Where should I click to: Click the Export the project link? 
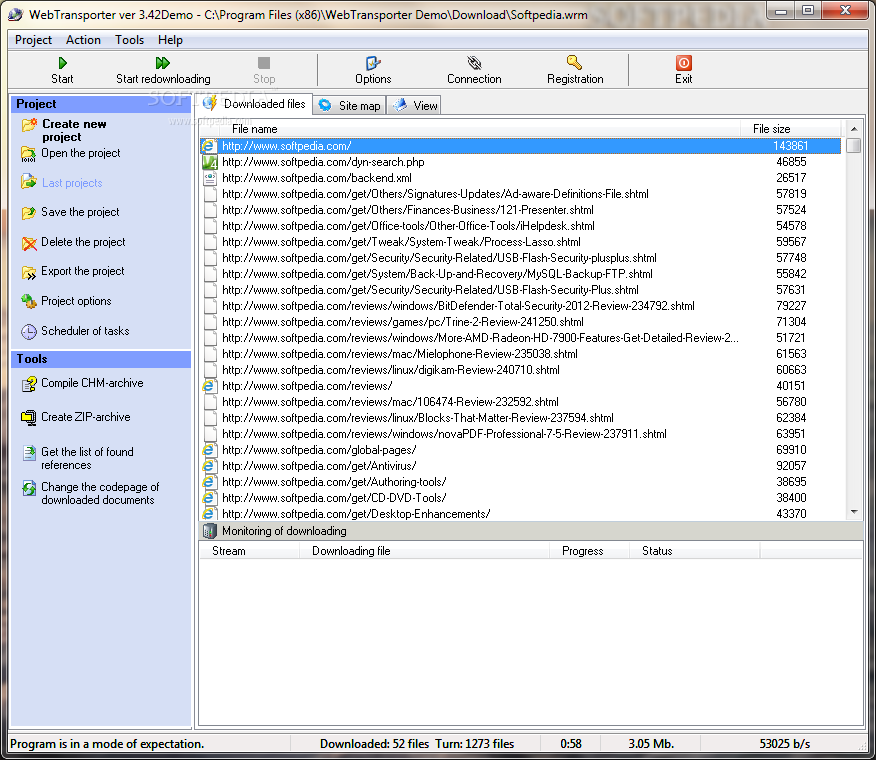coord(83,272)
